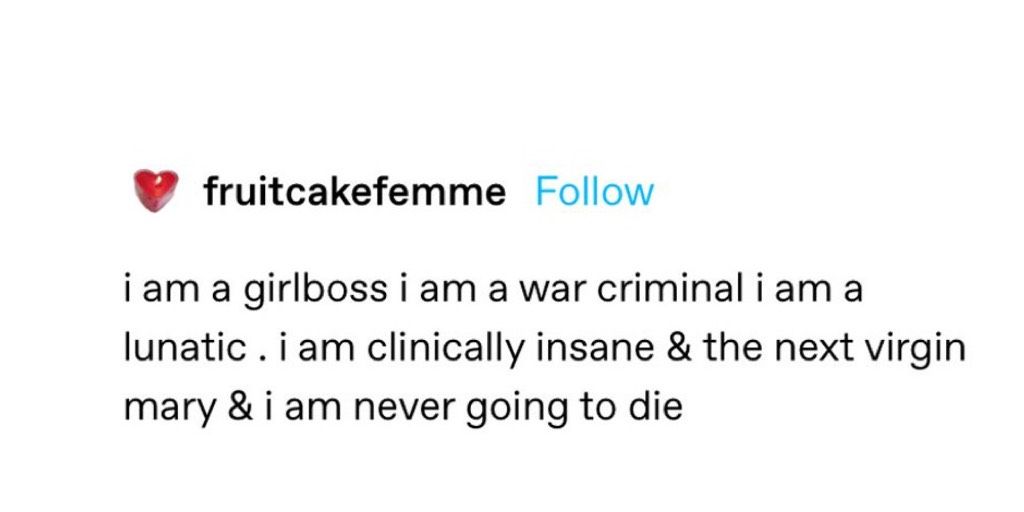Click the first word i of the post

coord(128,291)
